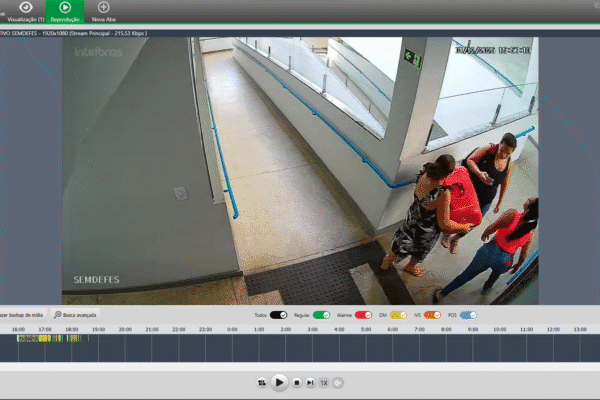The width and height of the screenshot is (600, 400).
Task: Toggle the DM recording filter
Action: click(399, 314)
